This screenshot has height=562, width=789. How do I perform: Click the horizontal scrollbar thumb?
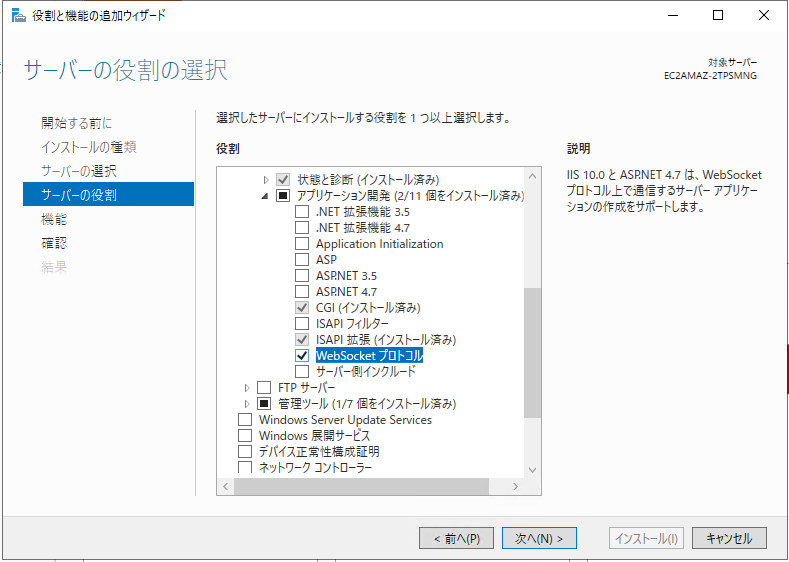[361, 487]
